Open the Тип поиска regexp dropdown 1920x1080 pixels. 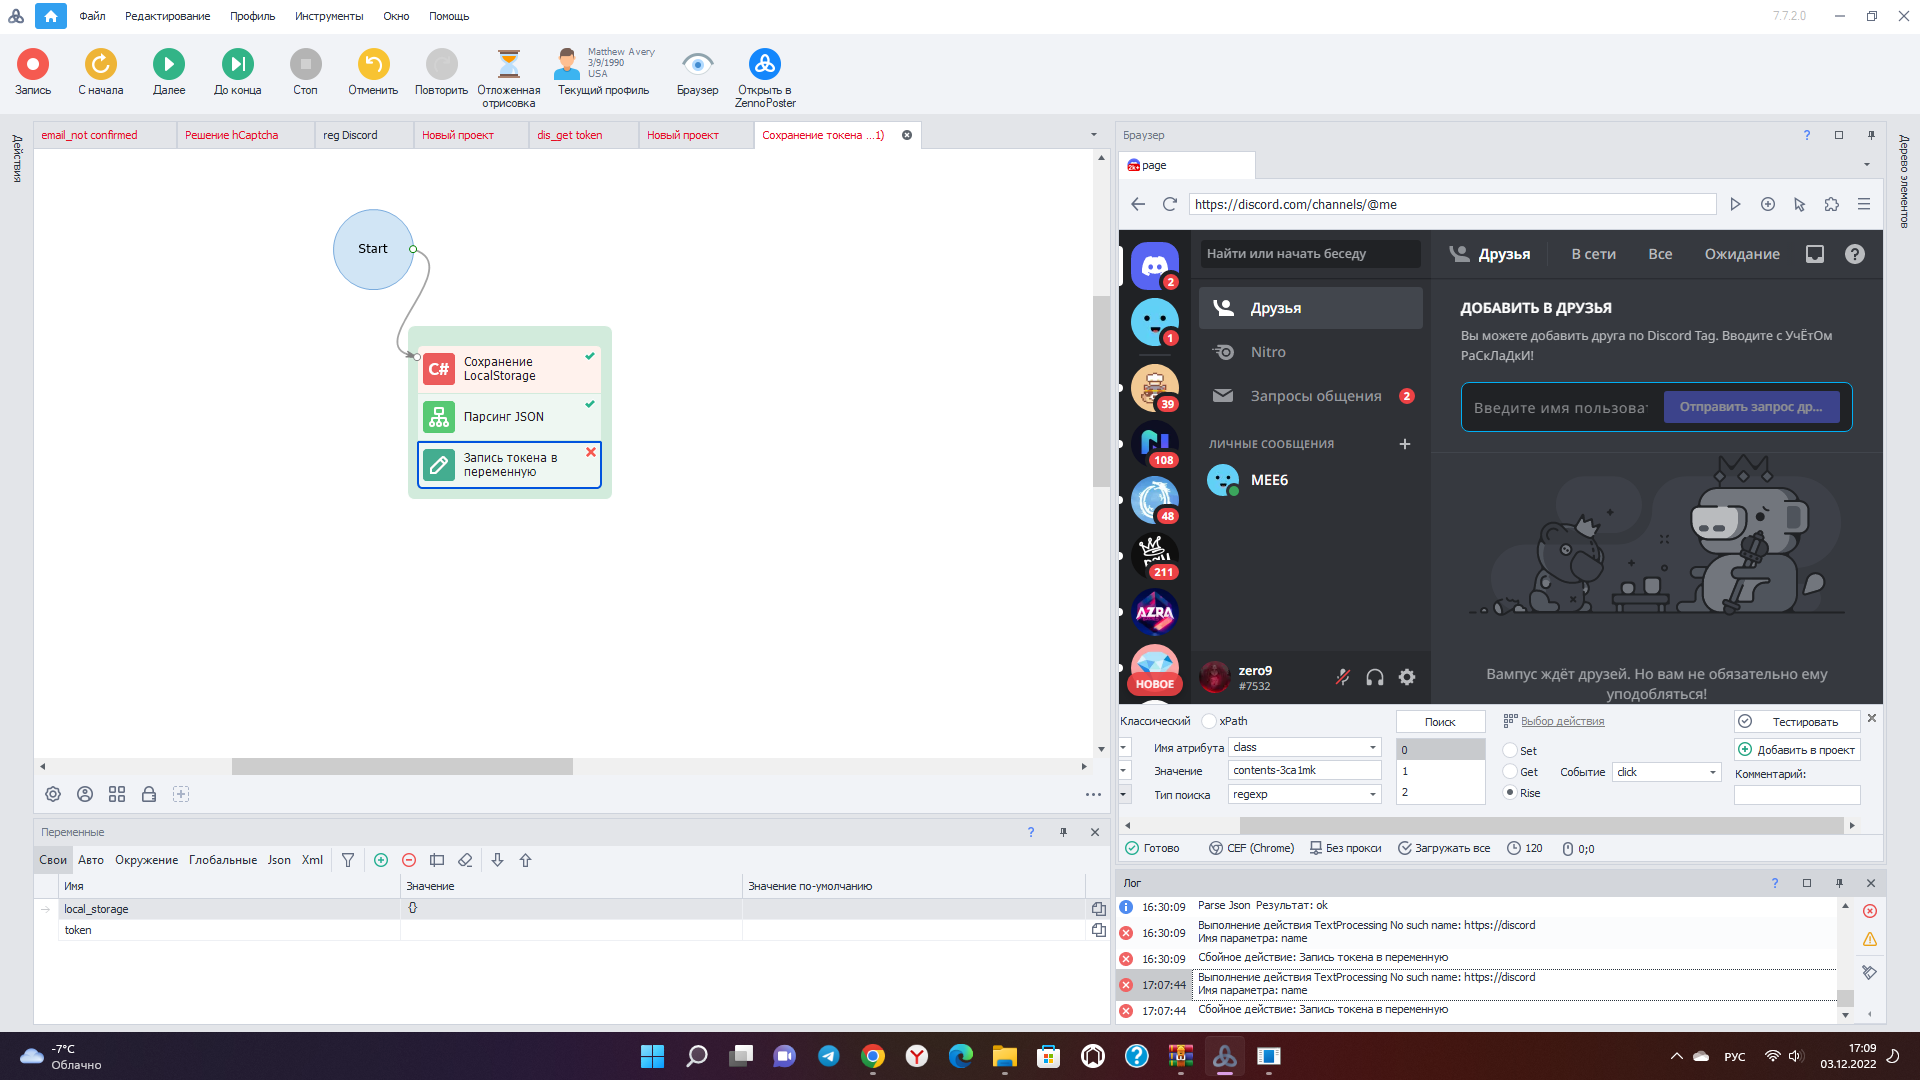click(1372, 795)
